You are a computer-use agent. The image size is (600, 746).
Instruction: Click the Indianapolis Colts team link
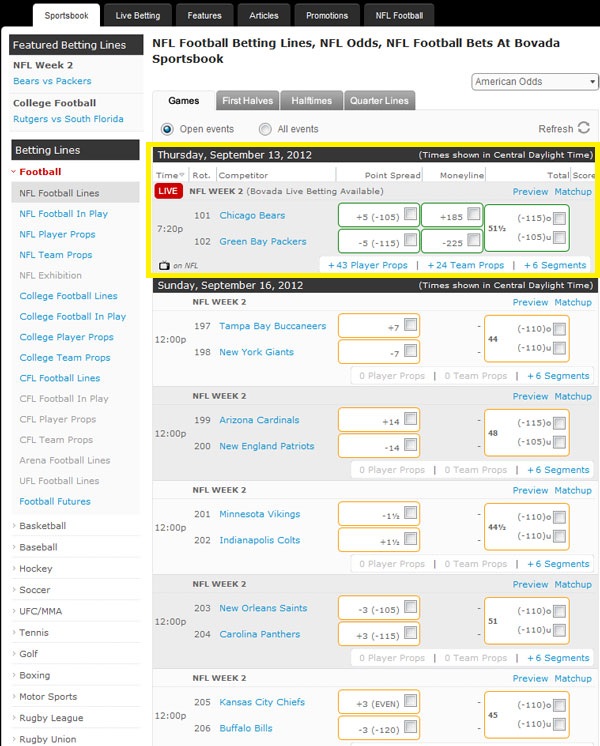[x=259, y=540]
